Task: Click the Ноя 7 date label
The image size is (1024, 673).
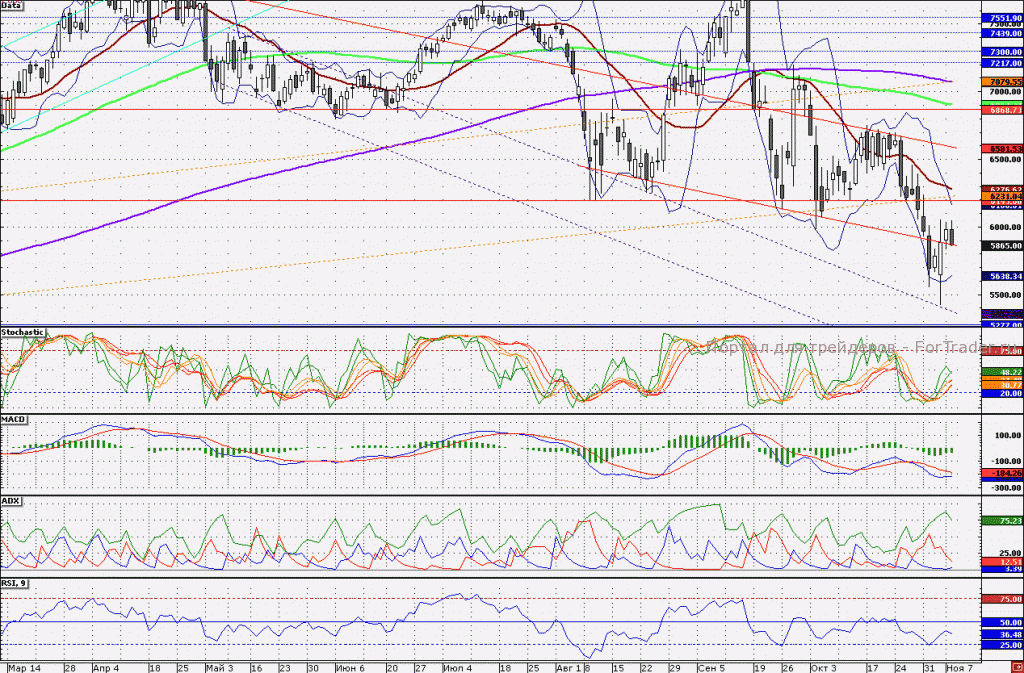Action: point(959,668)
